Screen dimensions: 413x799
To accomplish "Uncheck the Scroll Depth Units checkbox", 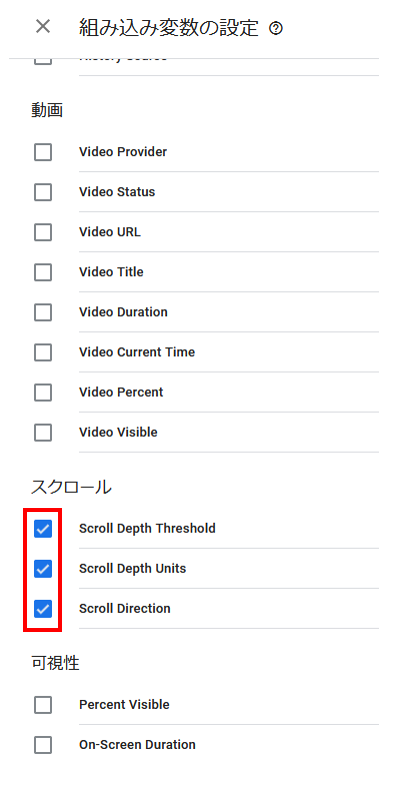I will (43, 569).
